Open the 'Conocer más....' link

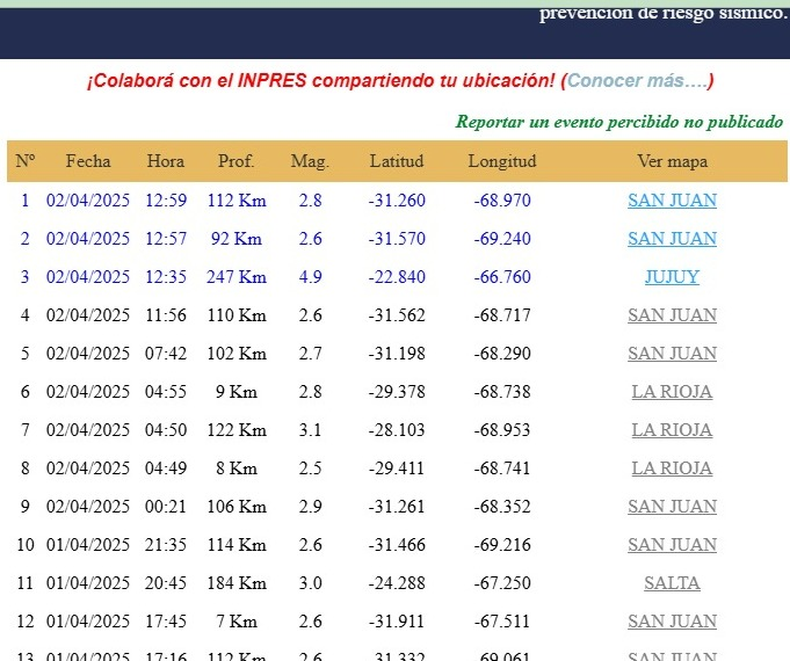coord(640,81)
